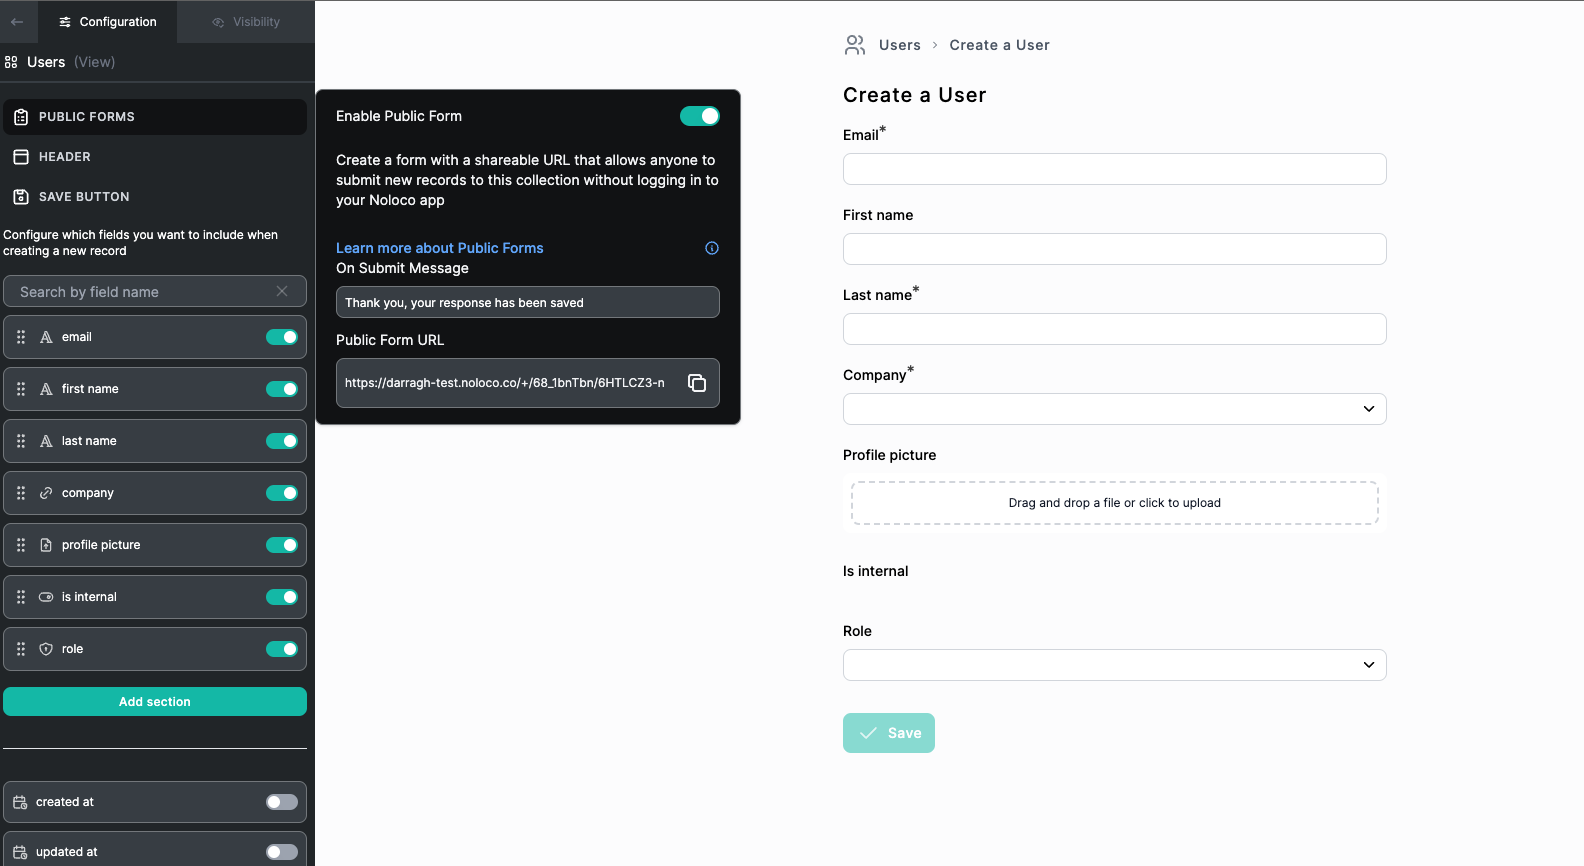Click the drag handle for role field
Screen dimensions: 1584x866
[21, 649]
